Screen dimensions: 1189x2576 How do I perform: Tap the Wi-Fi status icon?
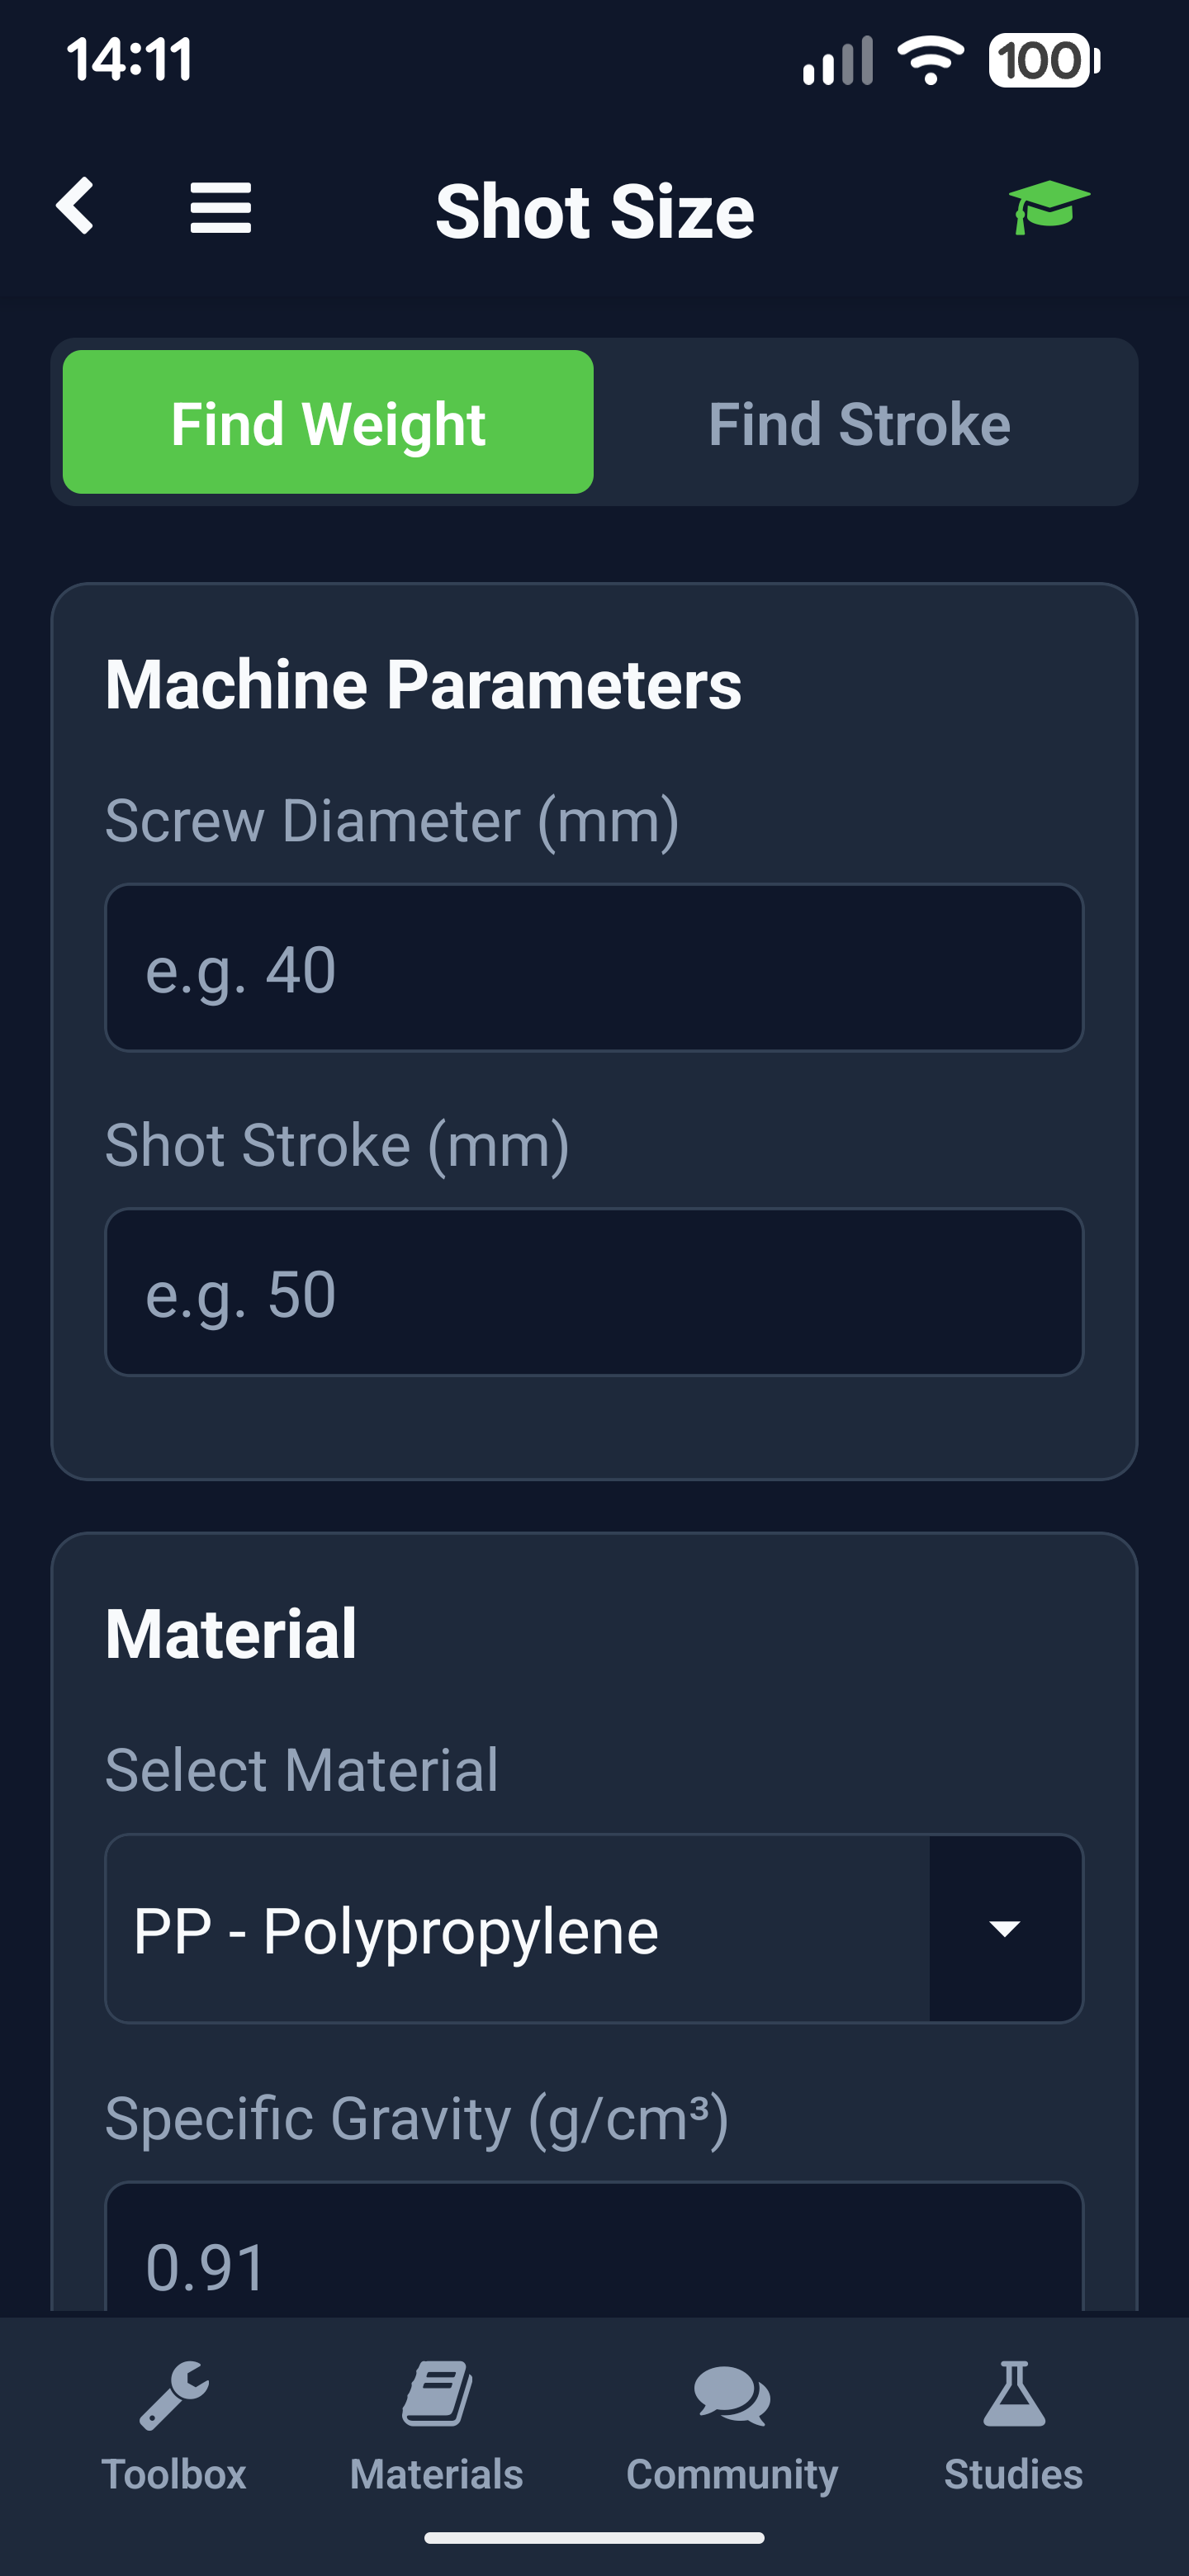coord(930,61)
